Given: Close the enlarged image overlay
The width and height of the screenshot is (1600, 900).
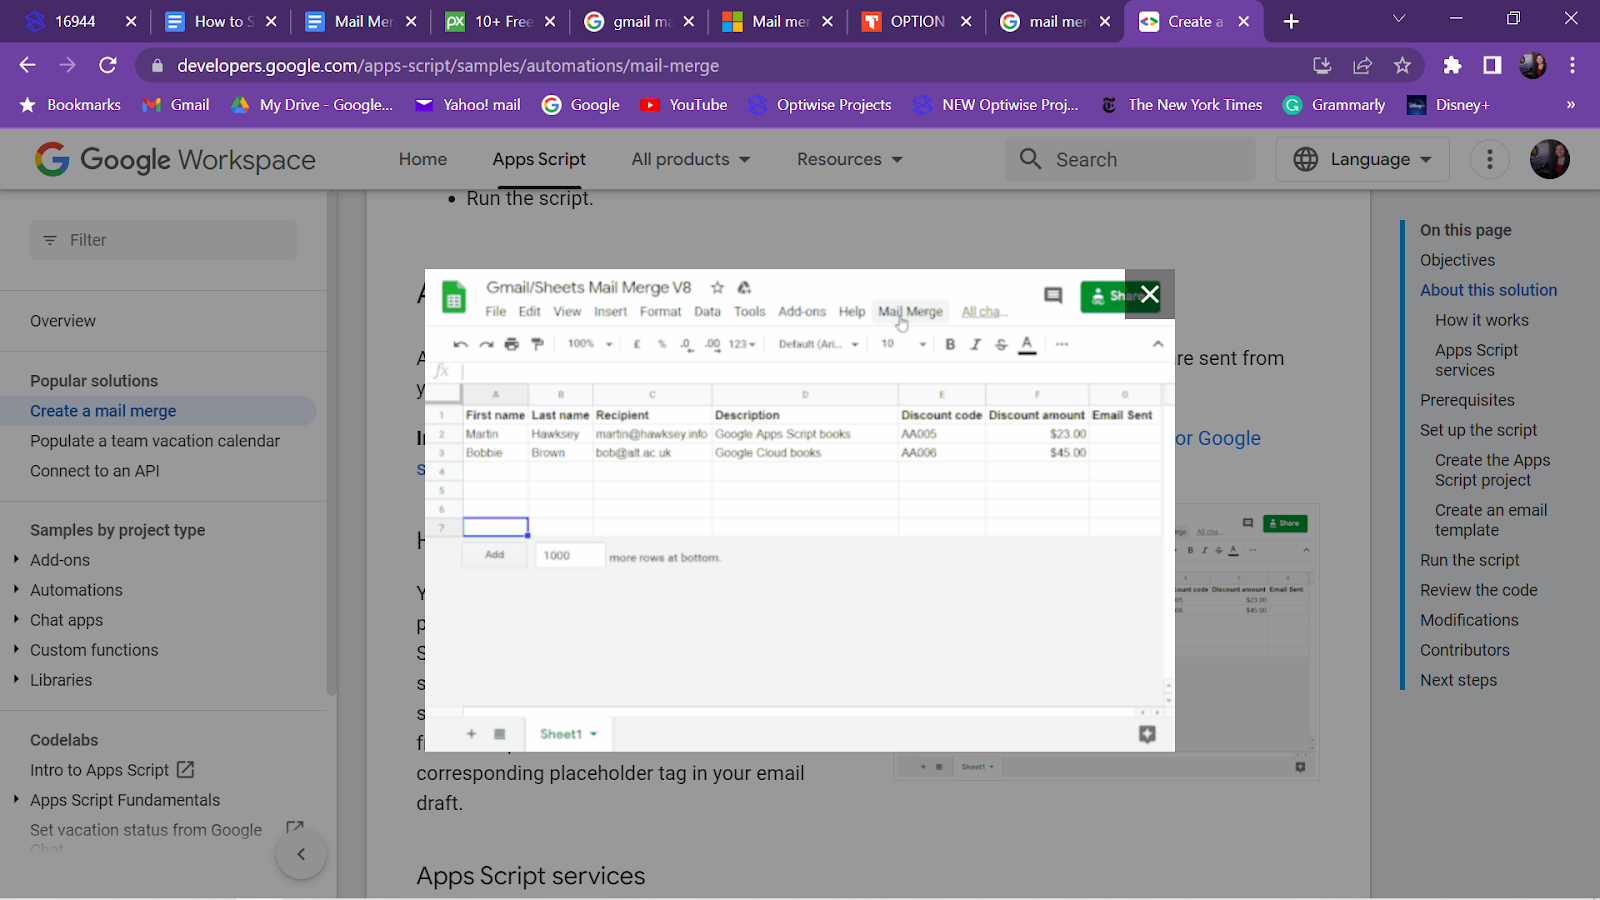Looking at the screenshot, I should tap(1150, 294).
